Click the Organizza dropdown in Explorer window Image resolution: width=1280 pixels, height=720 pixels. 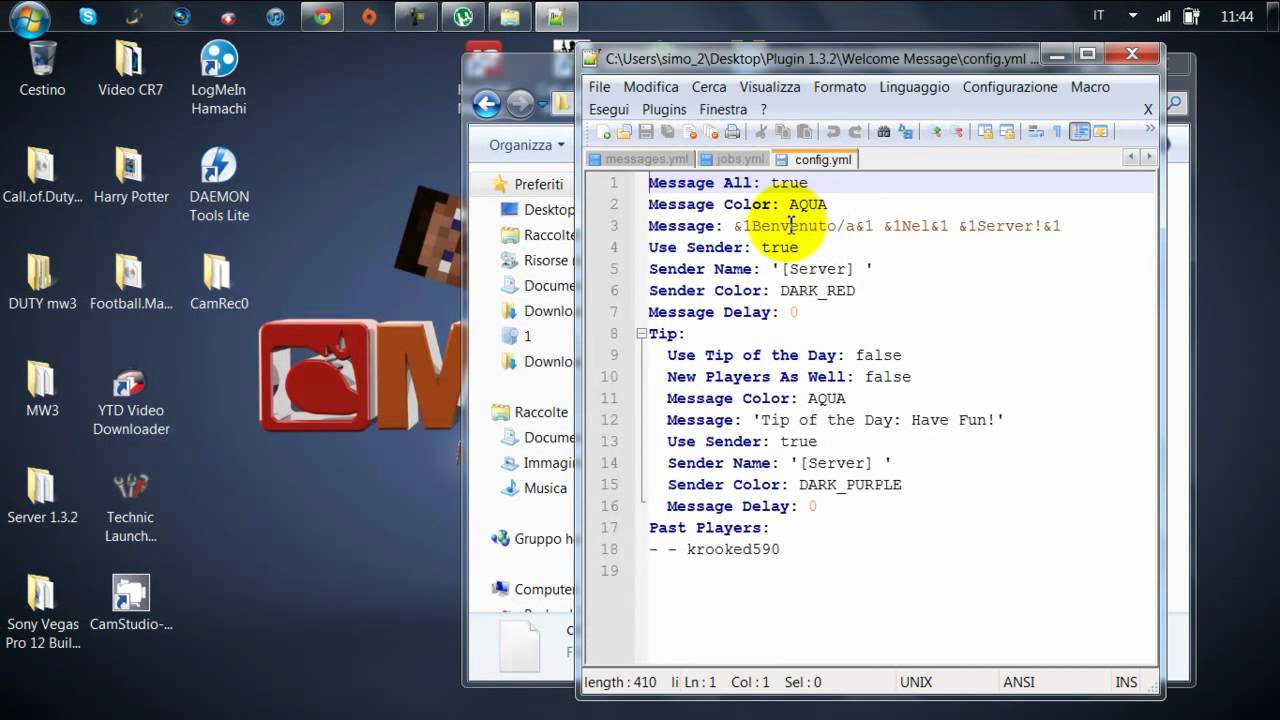pyautogui.click(x=527, y=145)
